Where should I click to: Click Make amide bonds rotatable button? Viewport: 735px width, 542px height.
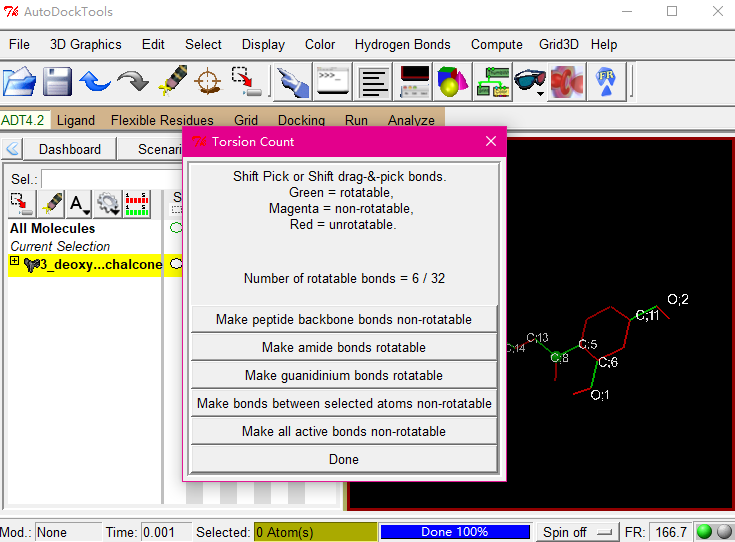pyautogui.click(x=344, y=347)
